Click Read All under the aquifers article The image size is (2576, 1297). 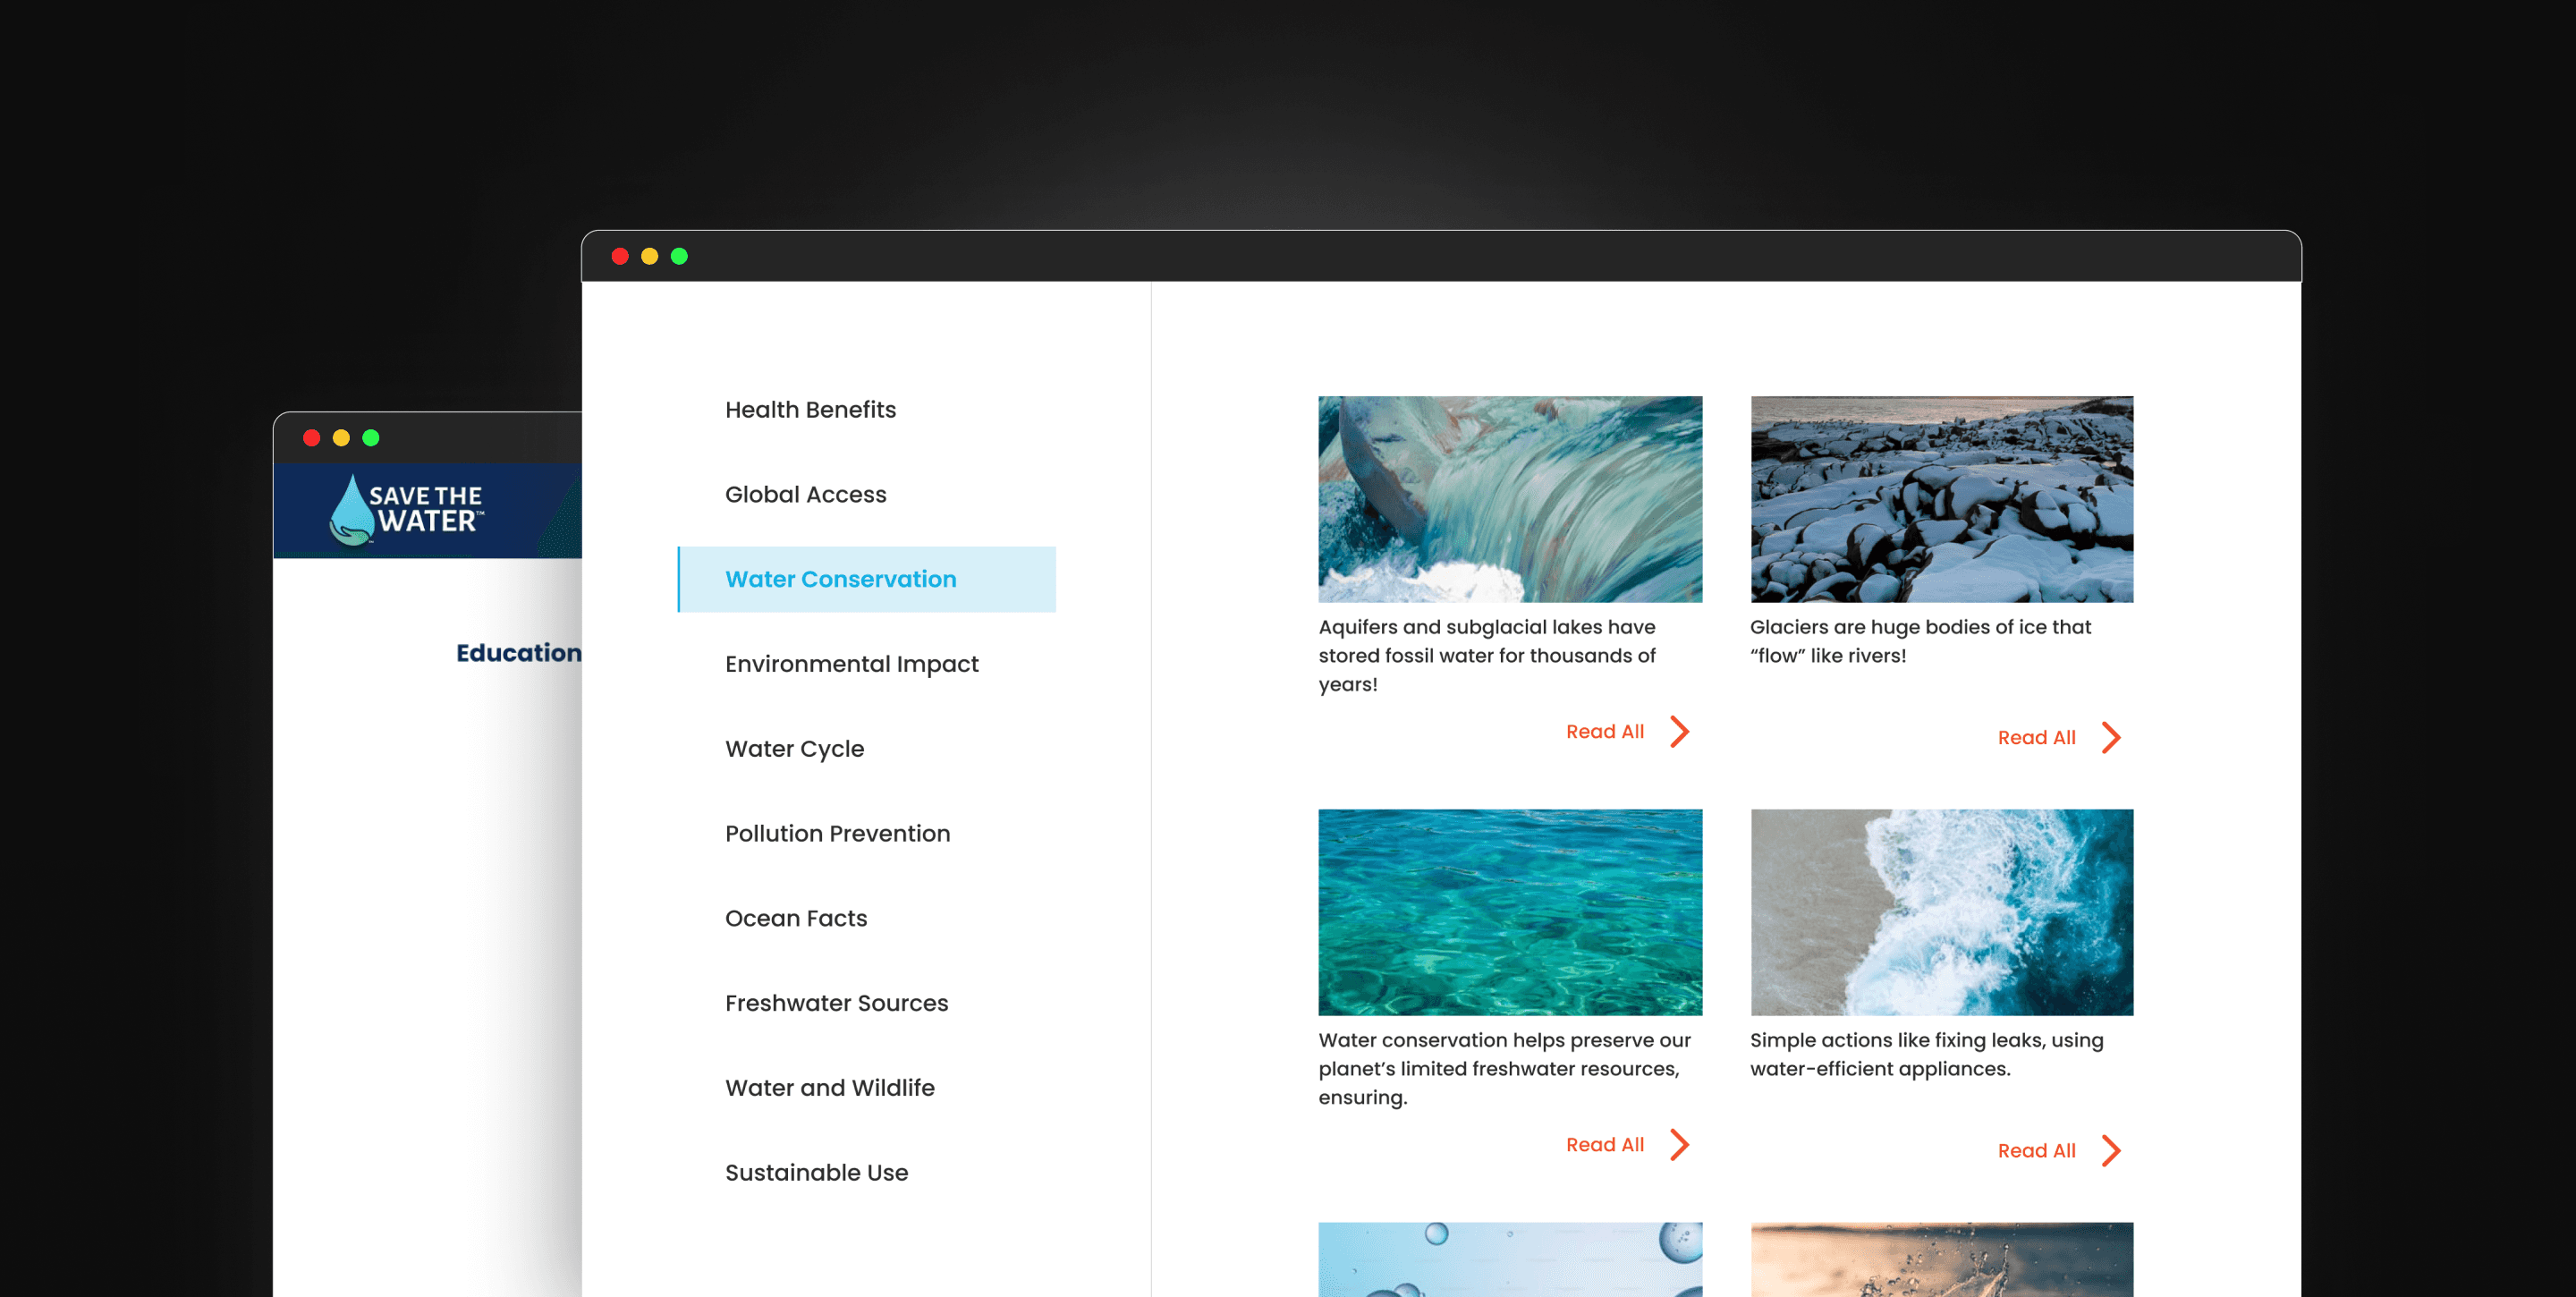point(1604,732)
